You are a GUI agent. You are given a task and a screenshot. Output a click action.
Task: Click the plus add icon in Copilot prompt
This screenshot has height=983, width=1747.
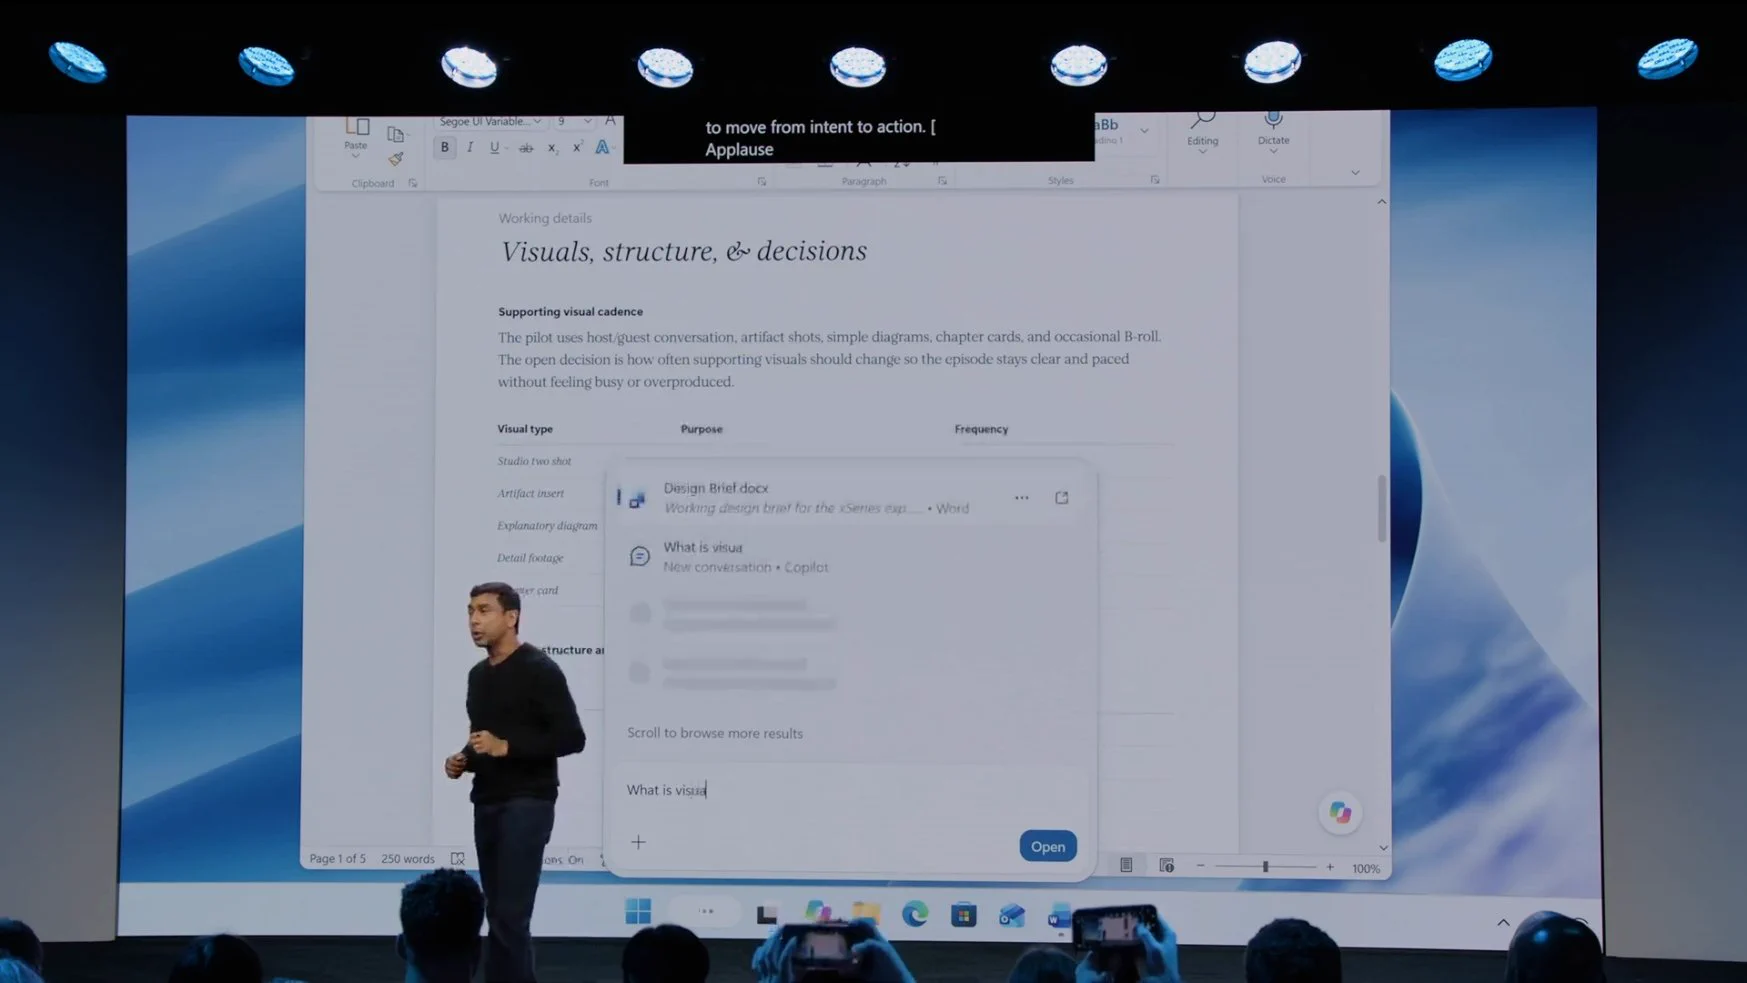[638, 842]
